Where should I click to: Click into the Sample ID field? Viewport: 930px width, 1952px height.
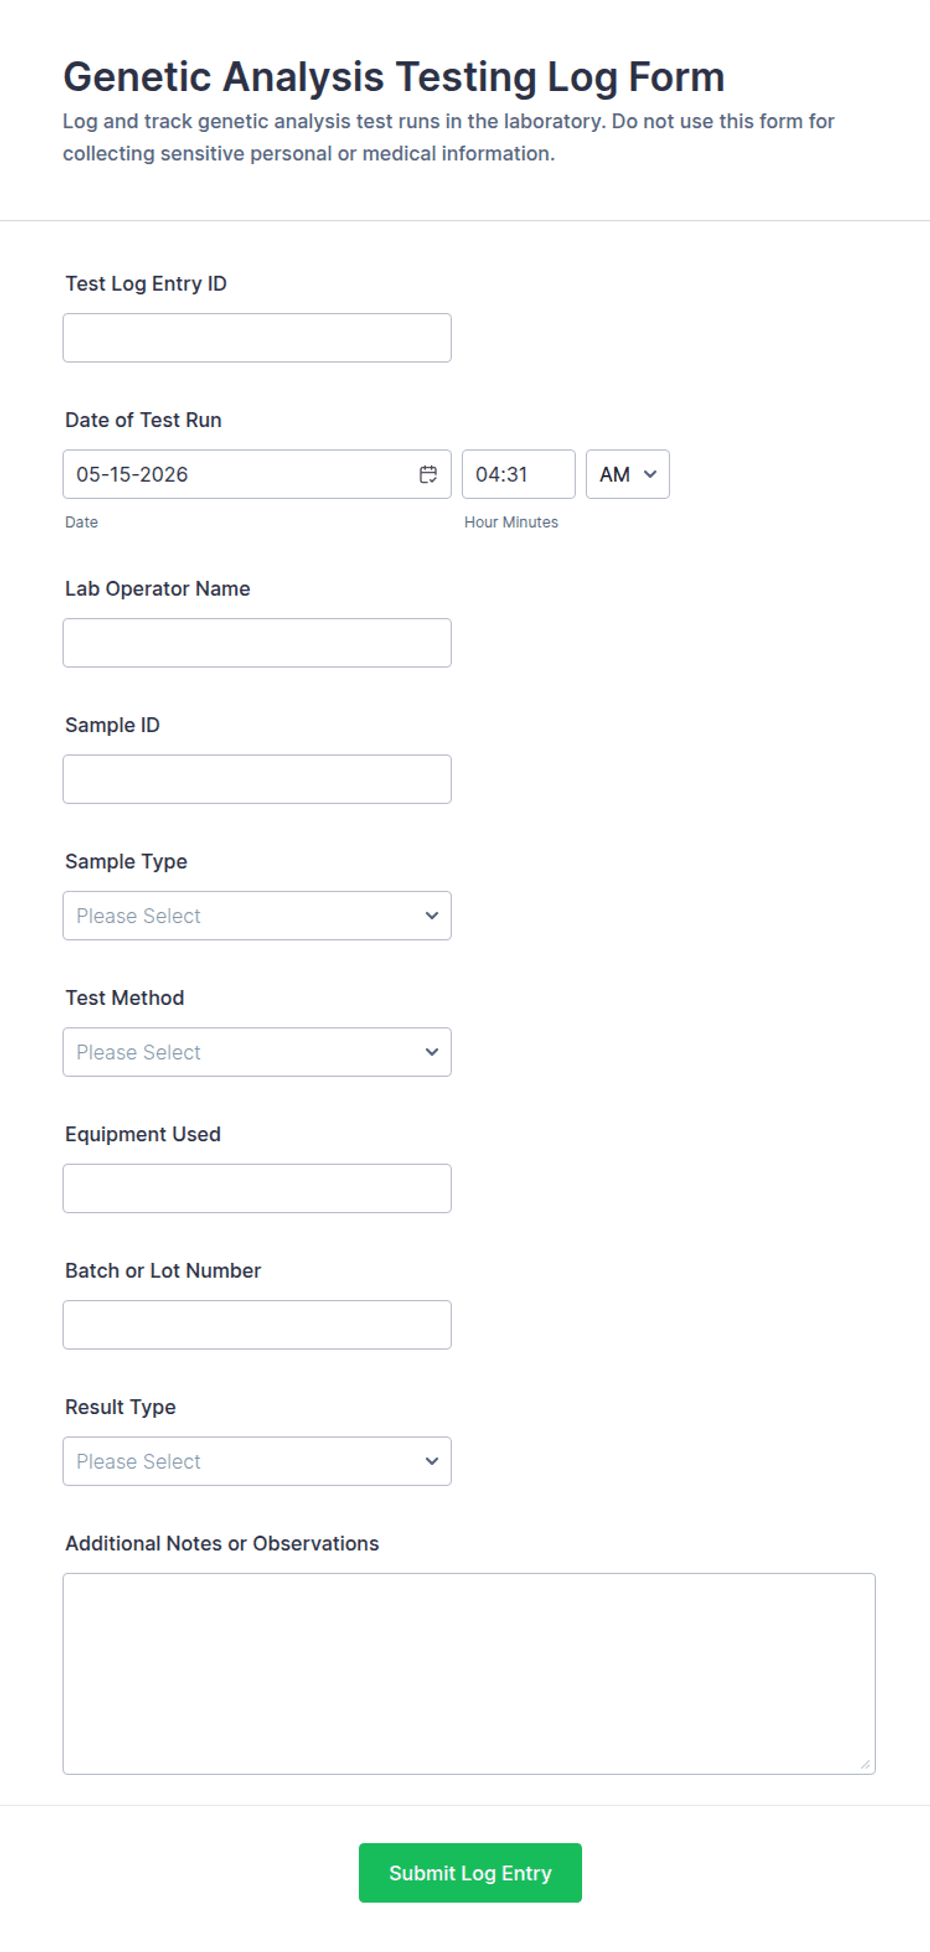coord(257,779)
